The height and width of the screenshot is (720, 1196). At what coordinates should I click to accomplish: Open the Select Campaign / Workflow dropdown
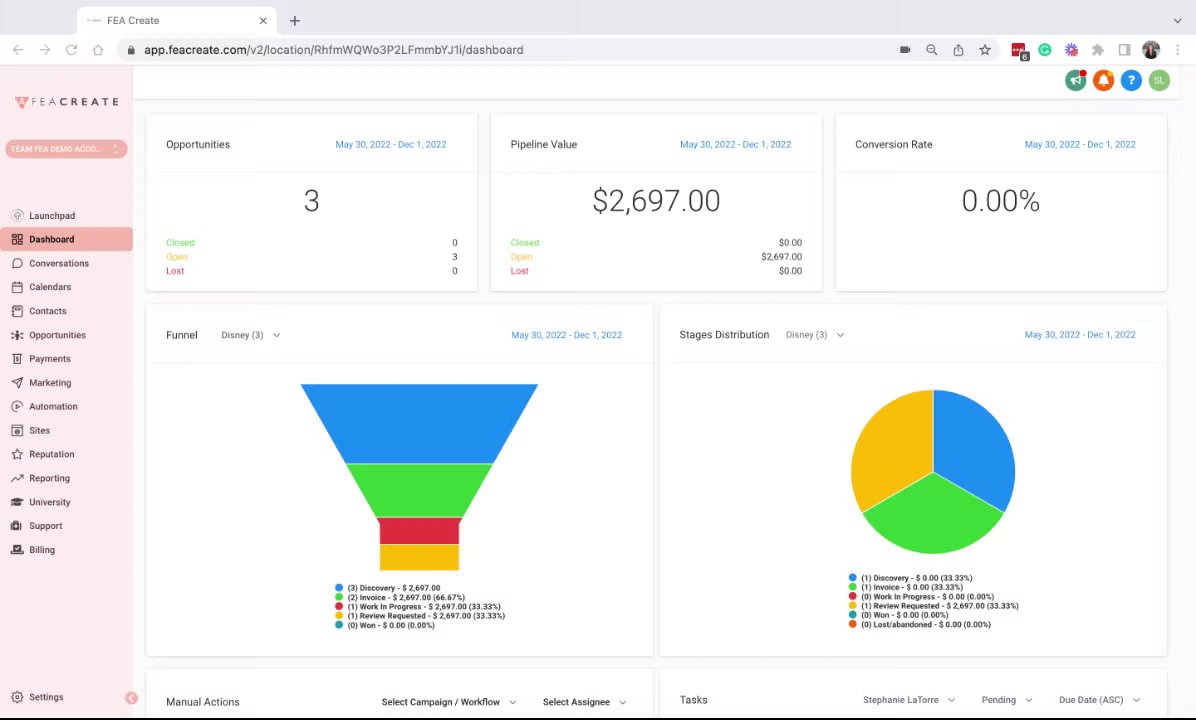[448, 702]
